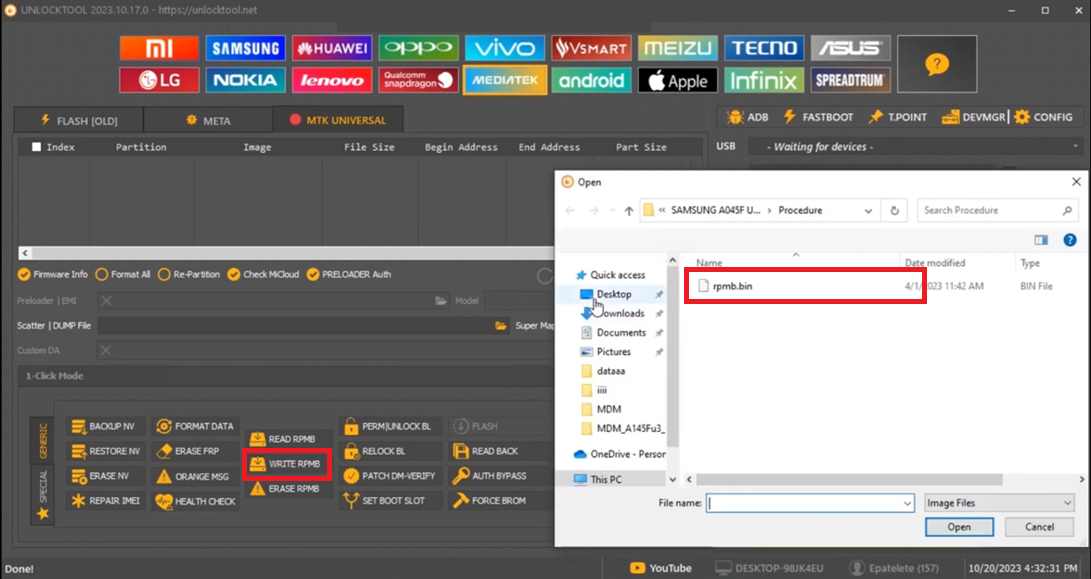
Task: Click the Cancel button in dialog
Action: [x=1039, y=527]
